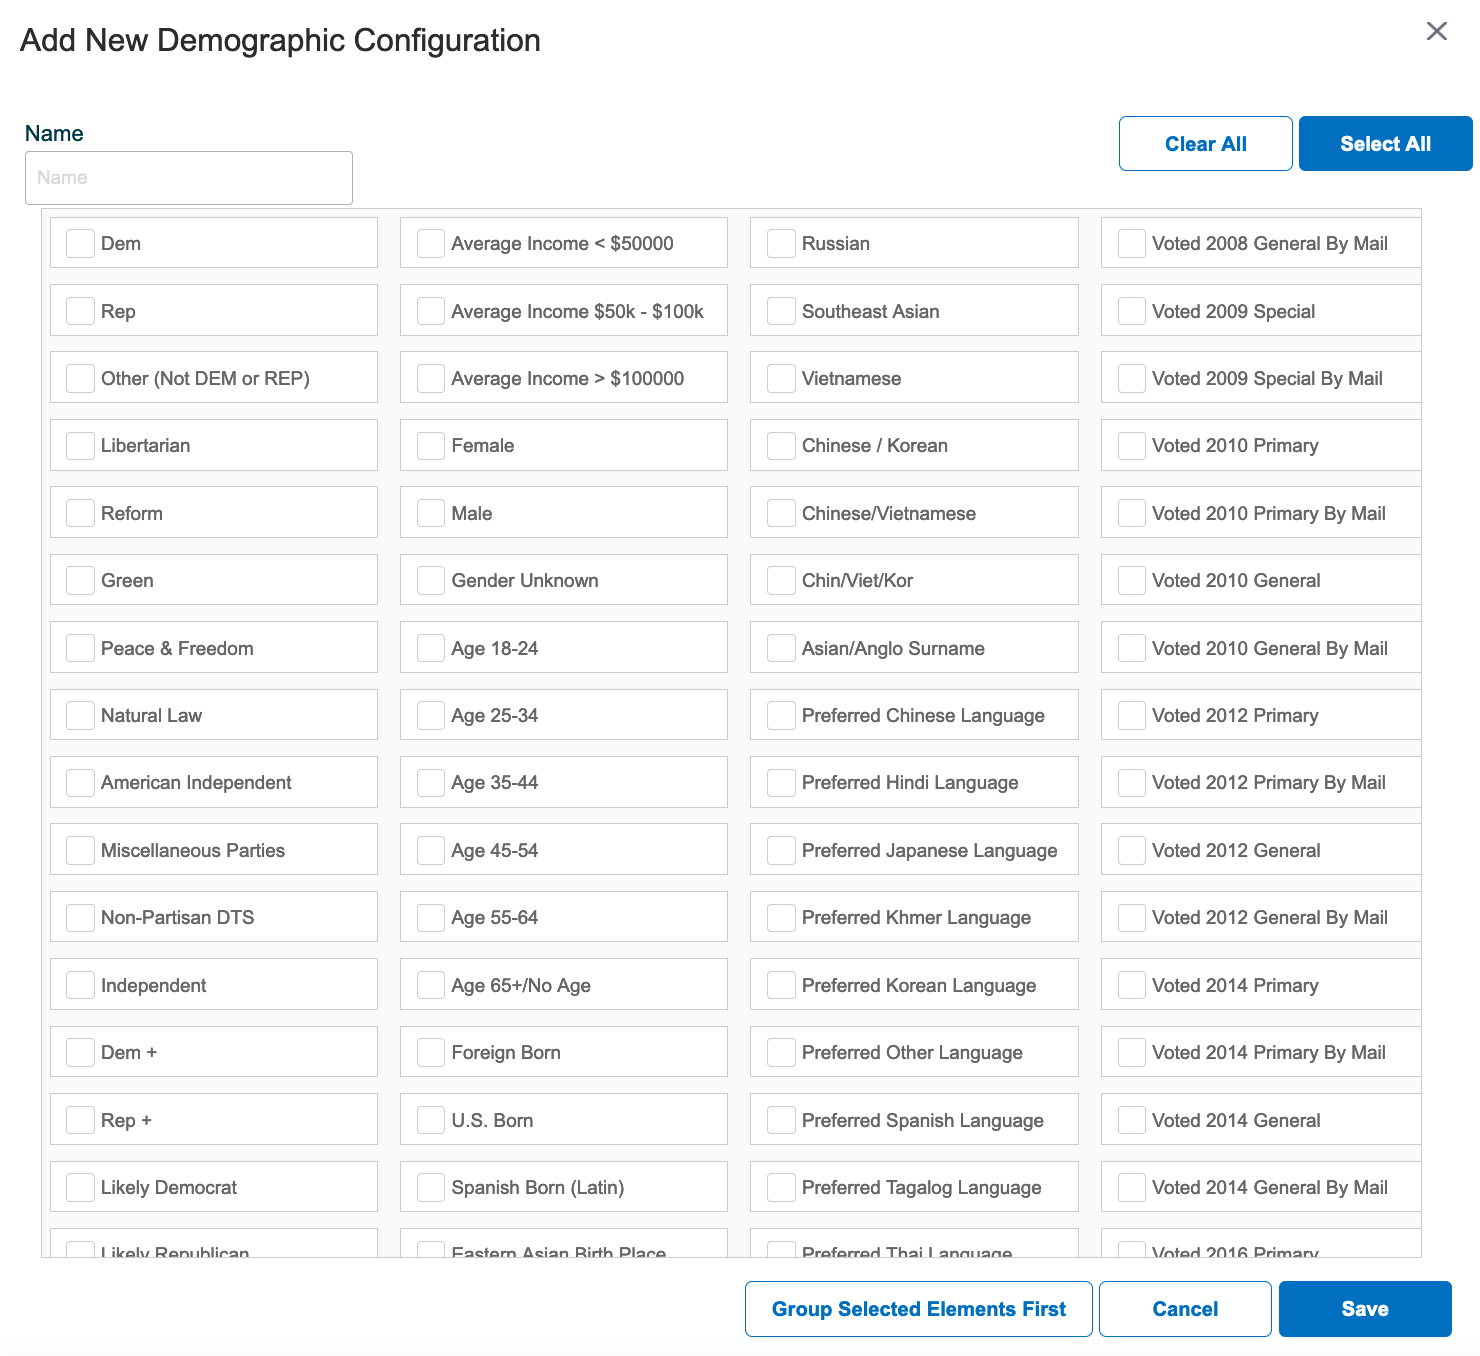Check the Likely Democrat checkbox

click(80, 1187)
